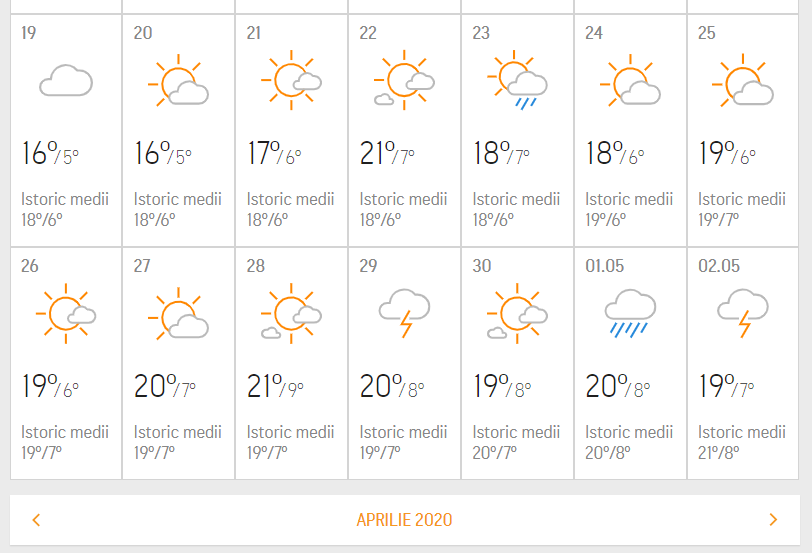Click the sunny icon for day 26
The image size is (812, 553).
[x=66, y=313]
